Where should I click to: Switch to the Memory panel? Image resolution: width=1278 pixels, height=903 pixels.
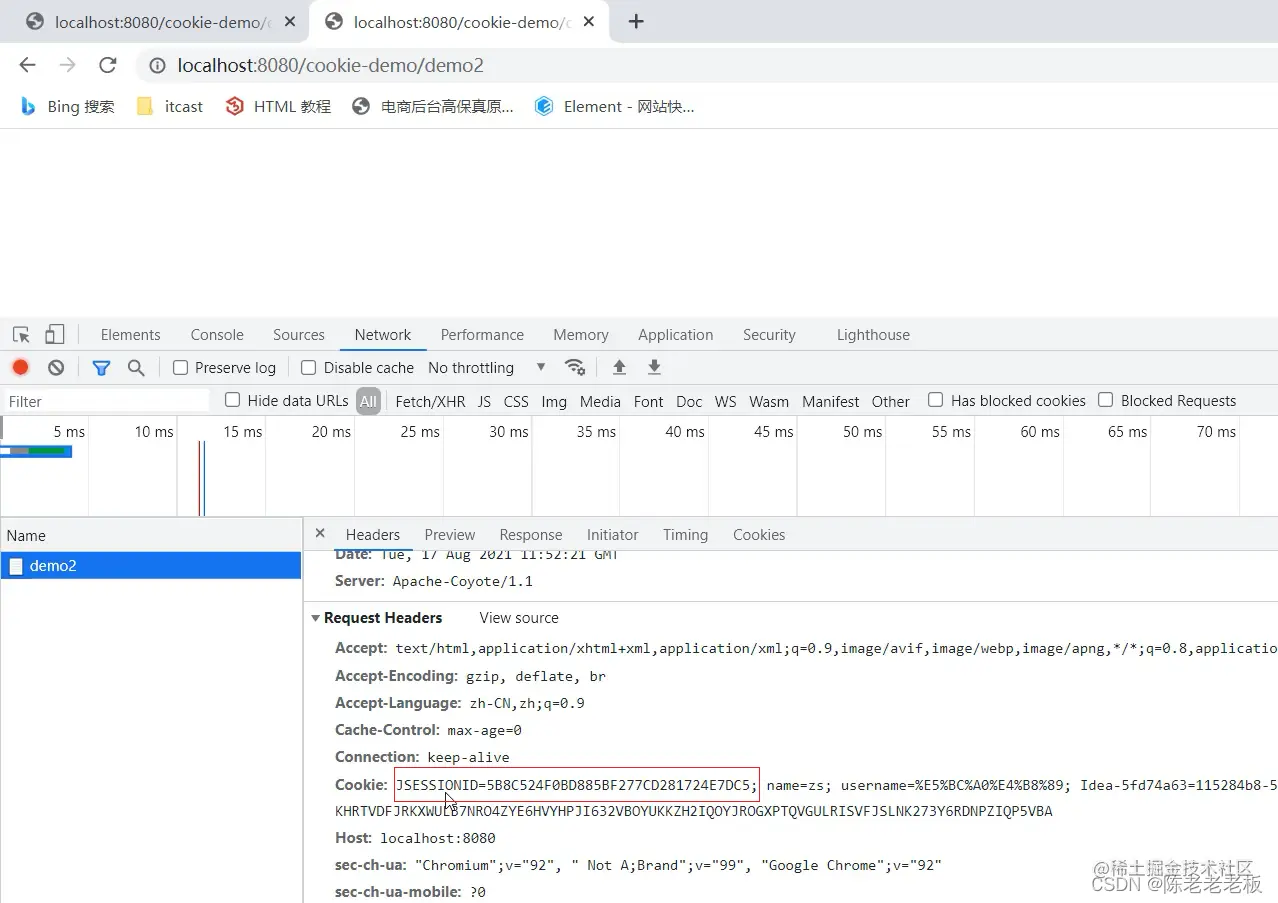point(580,335)
